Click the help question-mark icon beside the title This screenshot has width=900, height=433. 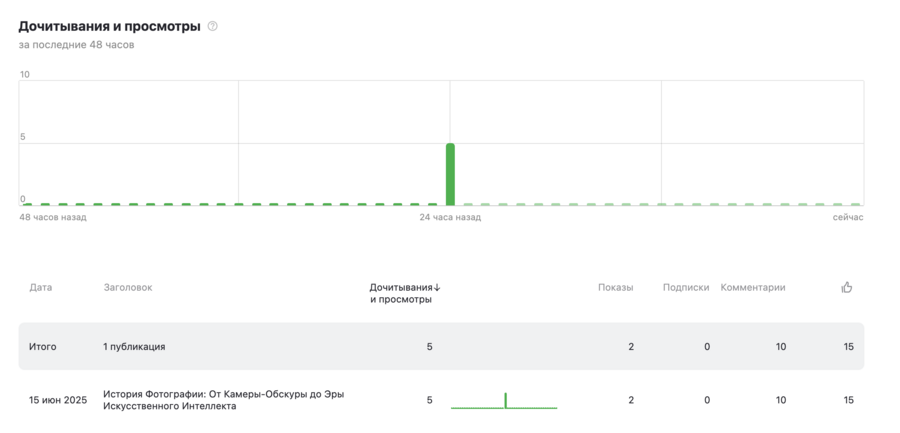point(212,26)
